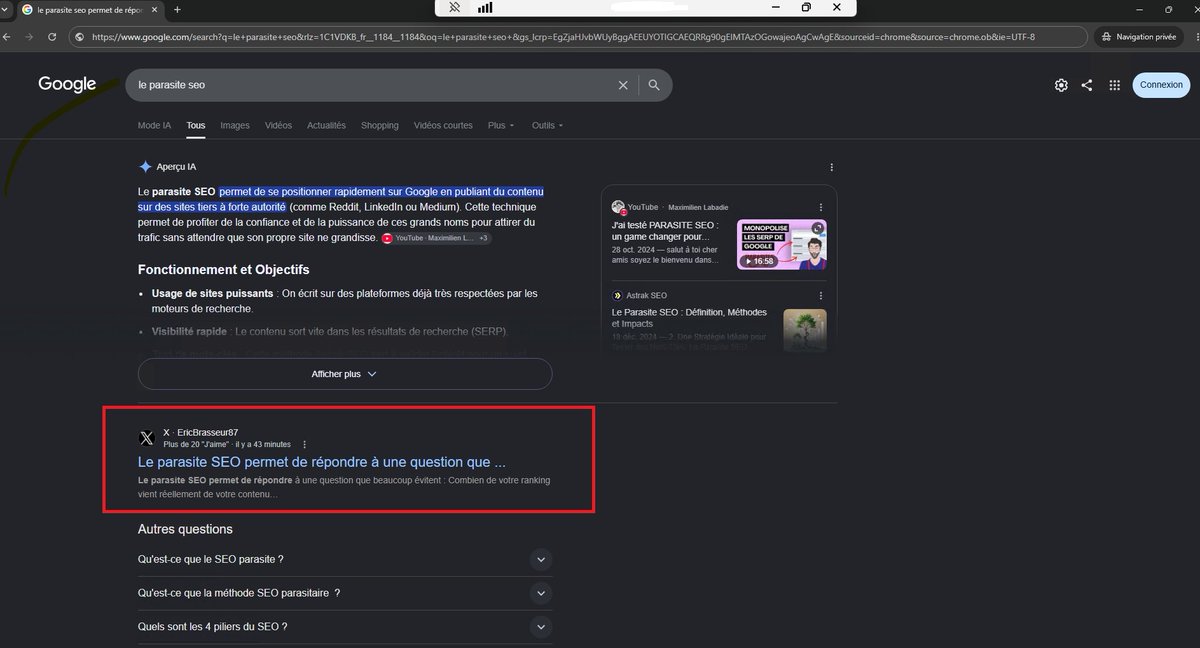Expand the Plus dropdown

point(501,126)
